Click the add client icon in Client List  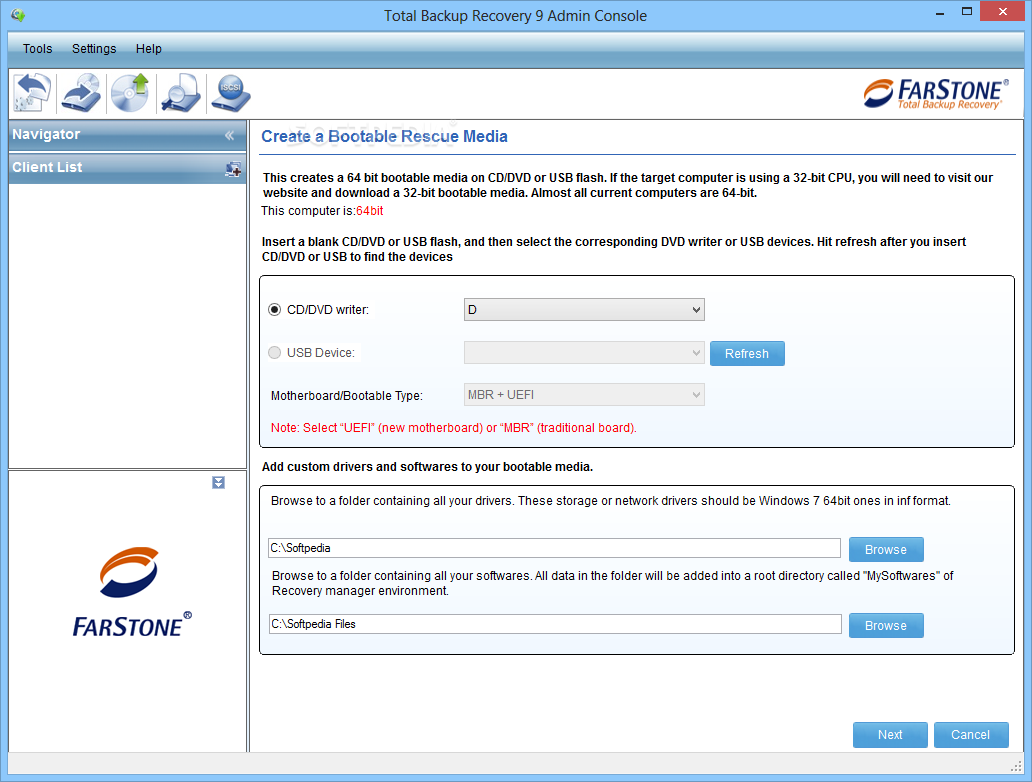233,169
